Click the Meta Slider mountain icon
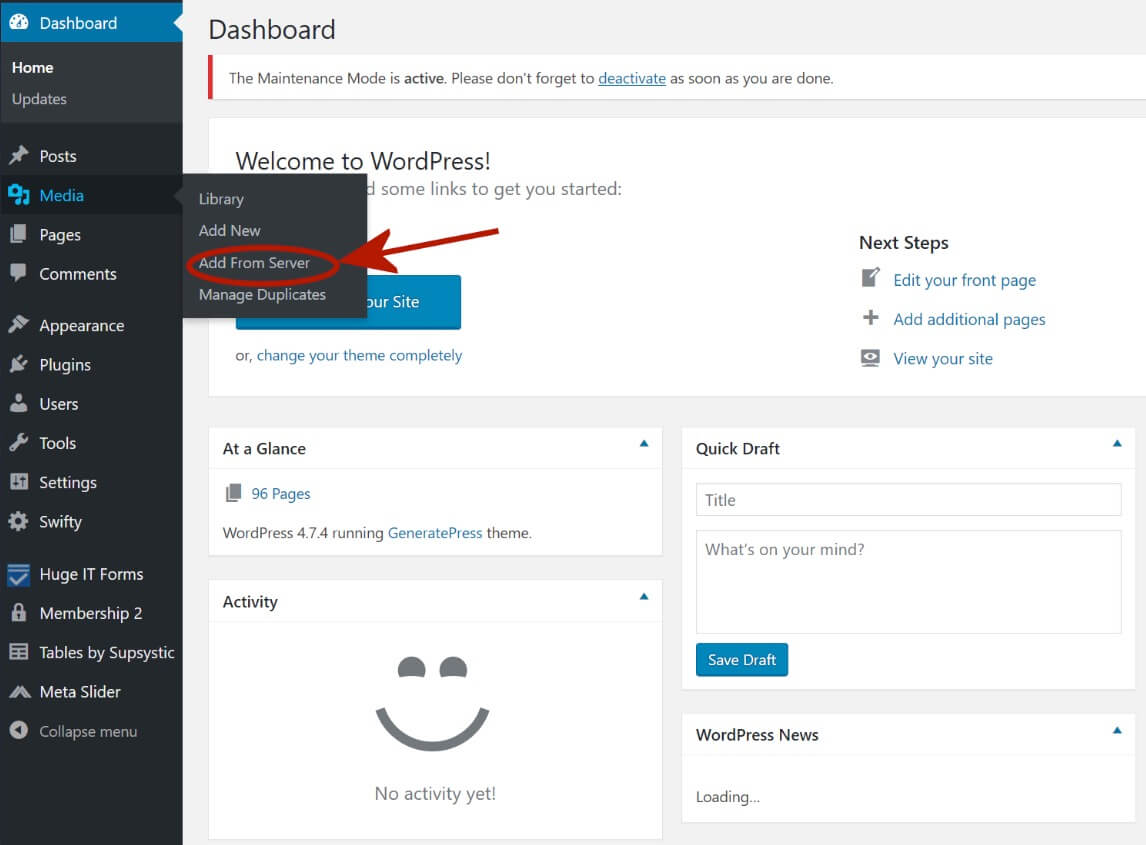The width and height of the screenshot is (1146, 845). [20, 691]
